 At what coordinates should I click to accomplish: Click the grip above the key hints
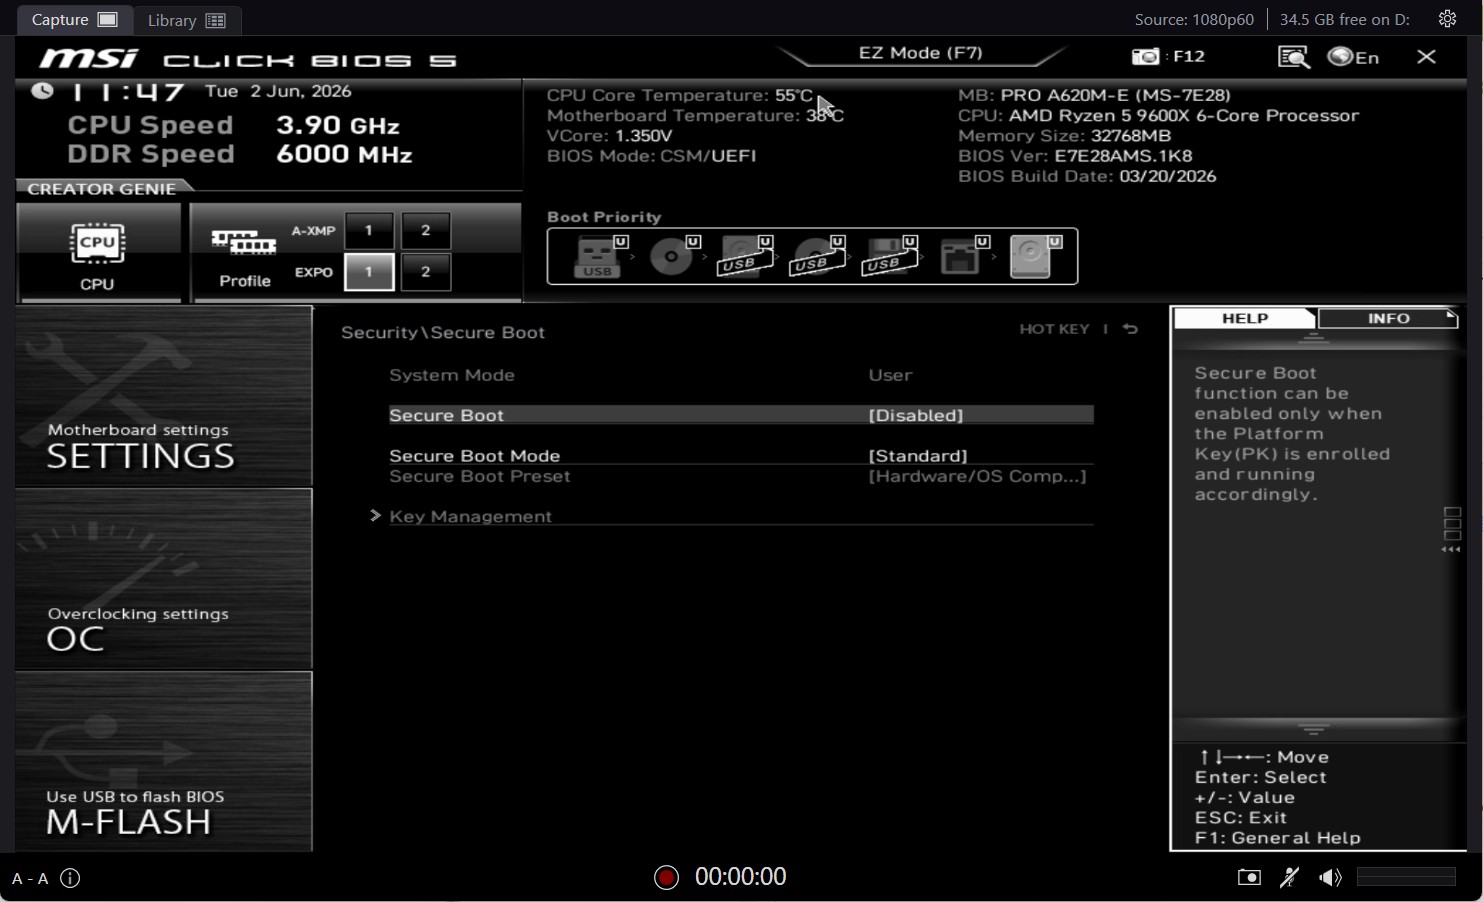click(1313, 728)
